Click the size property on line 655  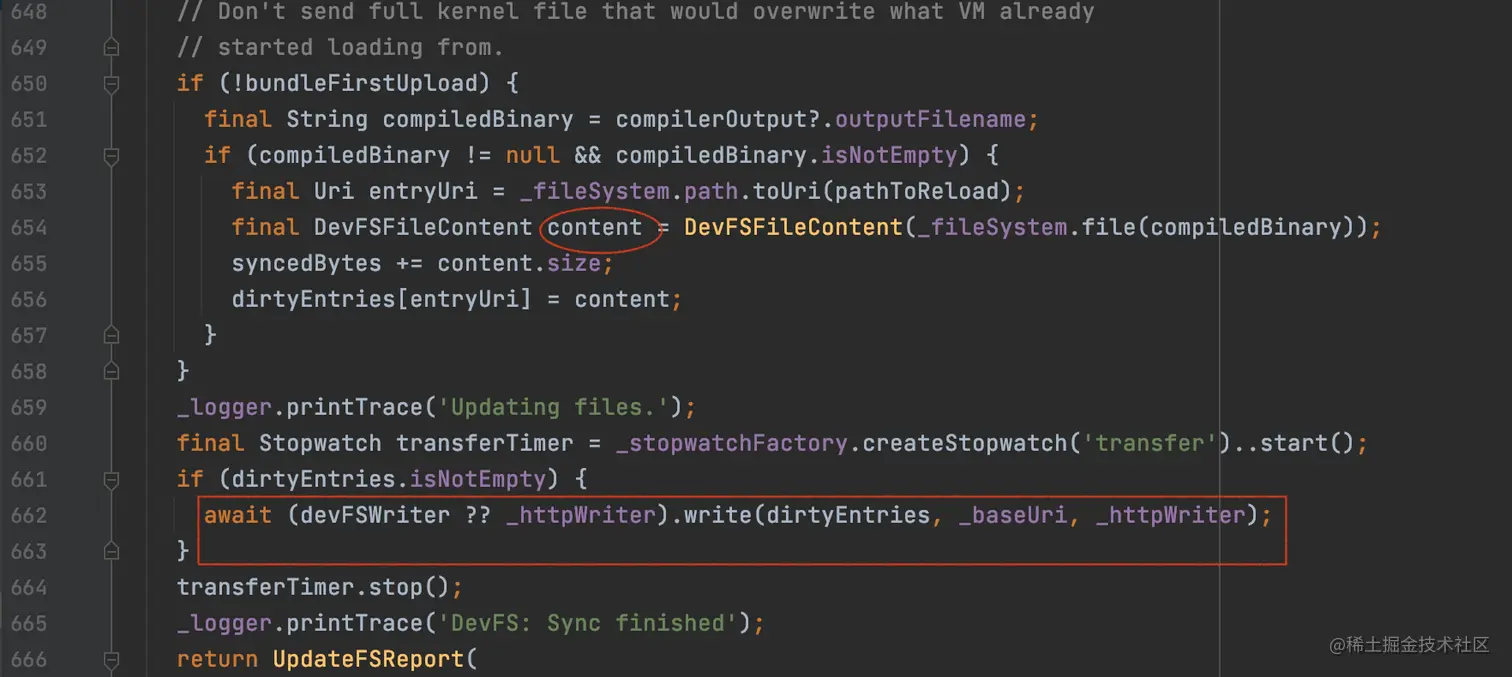574,263
